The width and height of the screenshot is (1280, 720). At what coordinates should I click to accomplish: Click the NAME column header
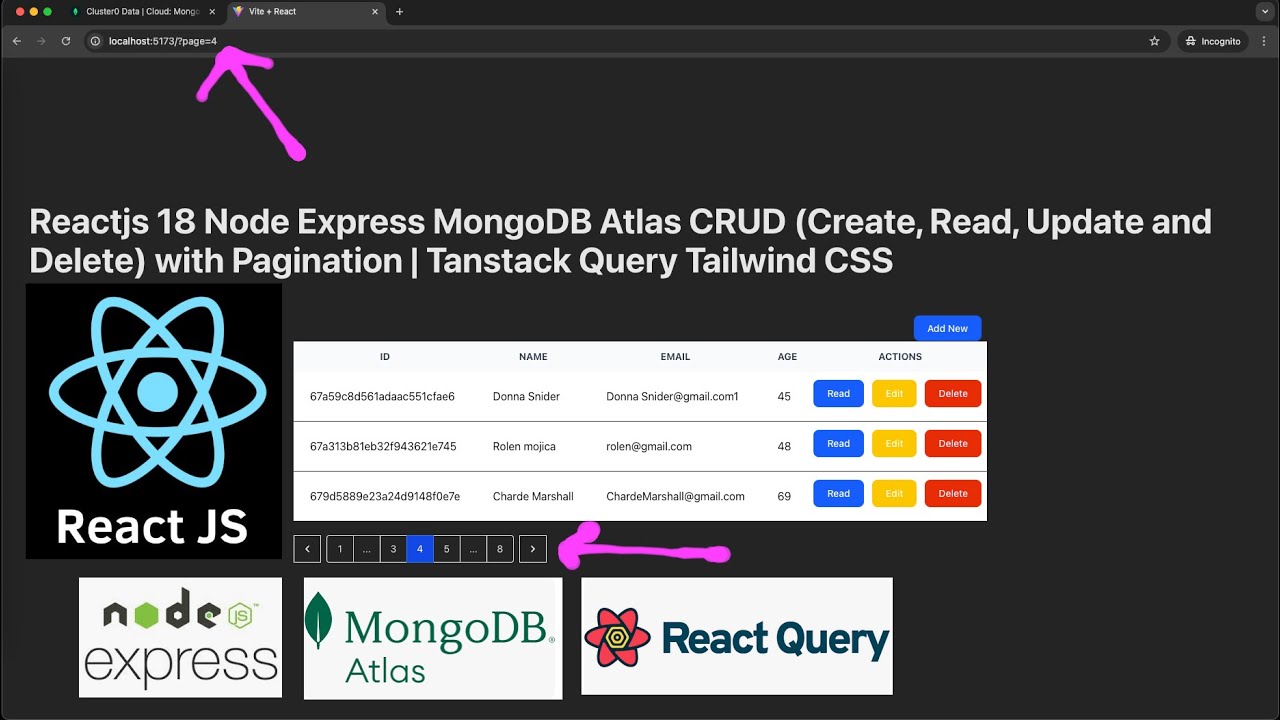click(x=533, y=357)
